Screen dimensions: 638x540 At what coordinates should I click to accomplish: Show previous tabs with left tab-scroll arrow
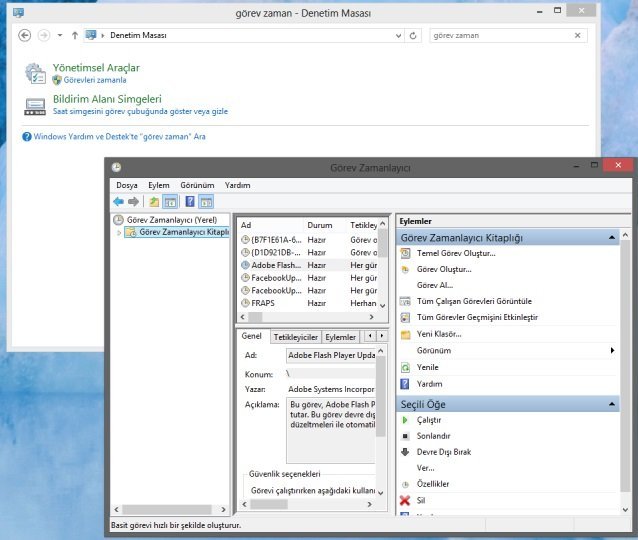pyautogui.click(x=370, y=336)
